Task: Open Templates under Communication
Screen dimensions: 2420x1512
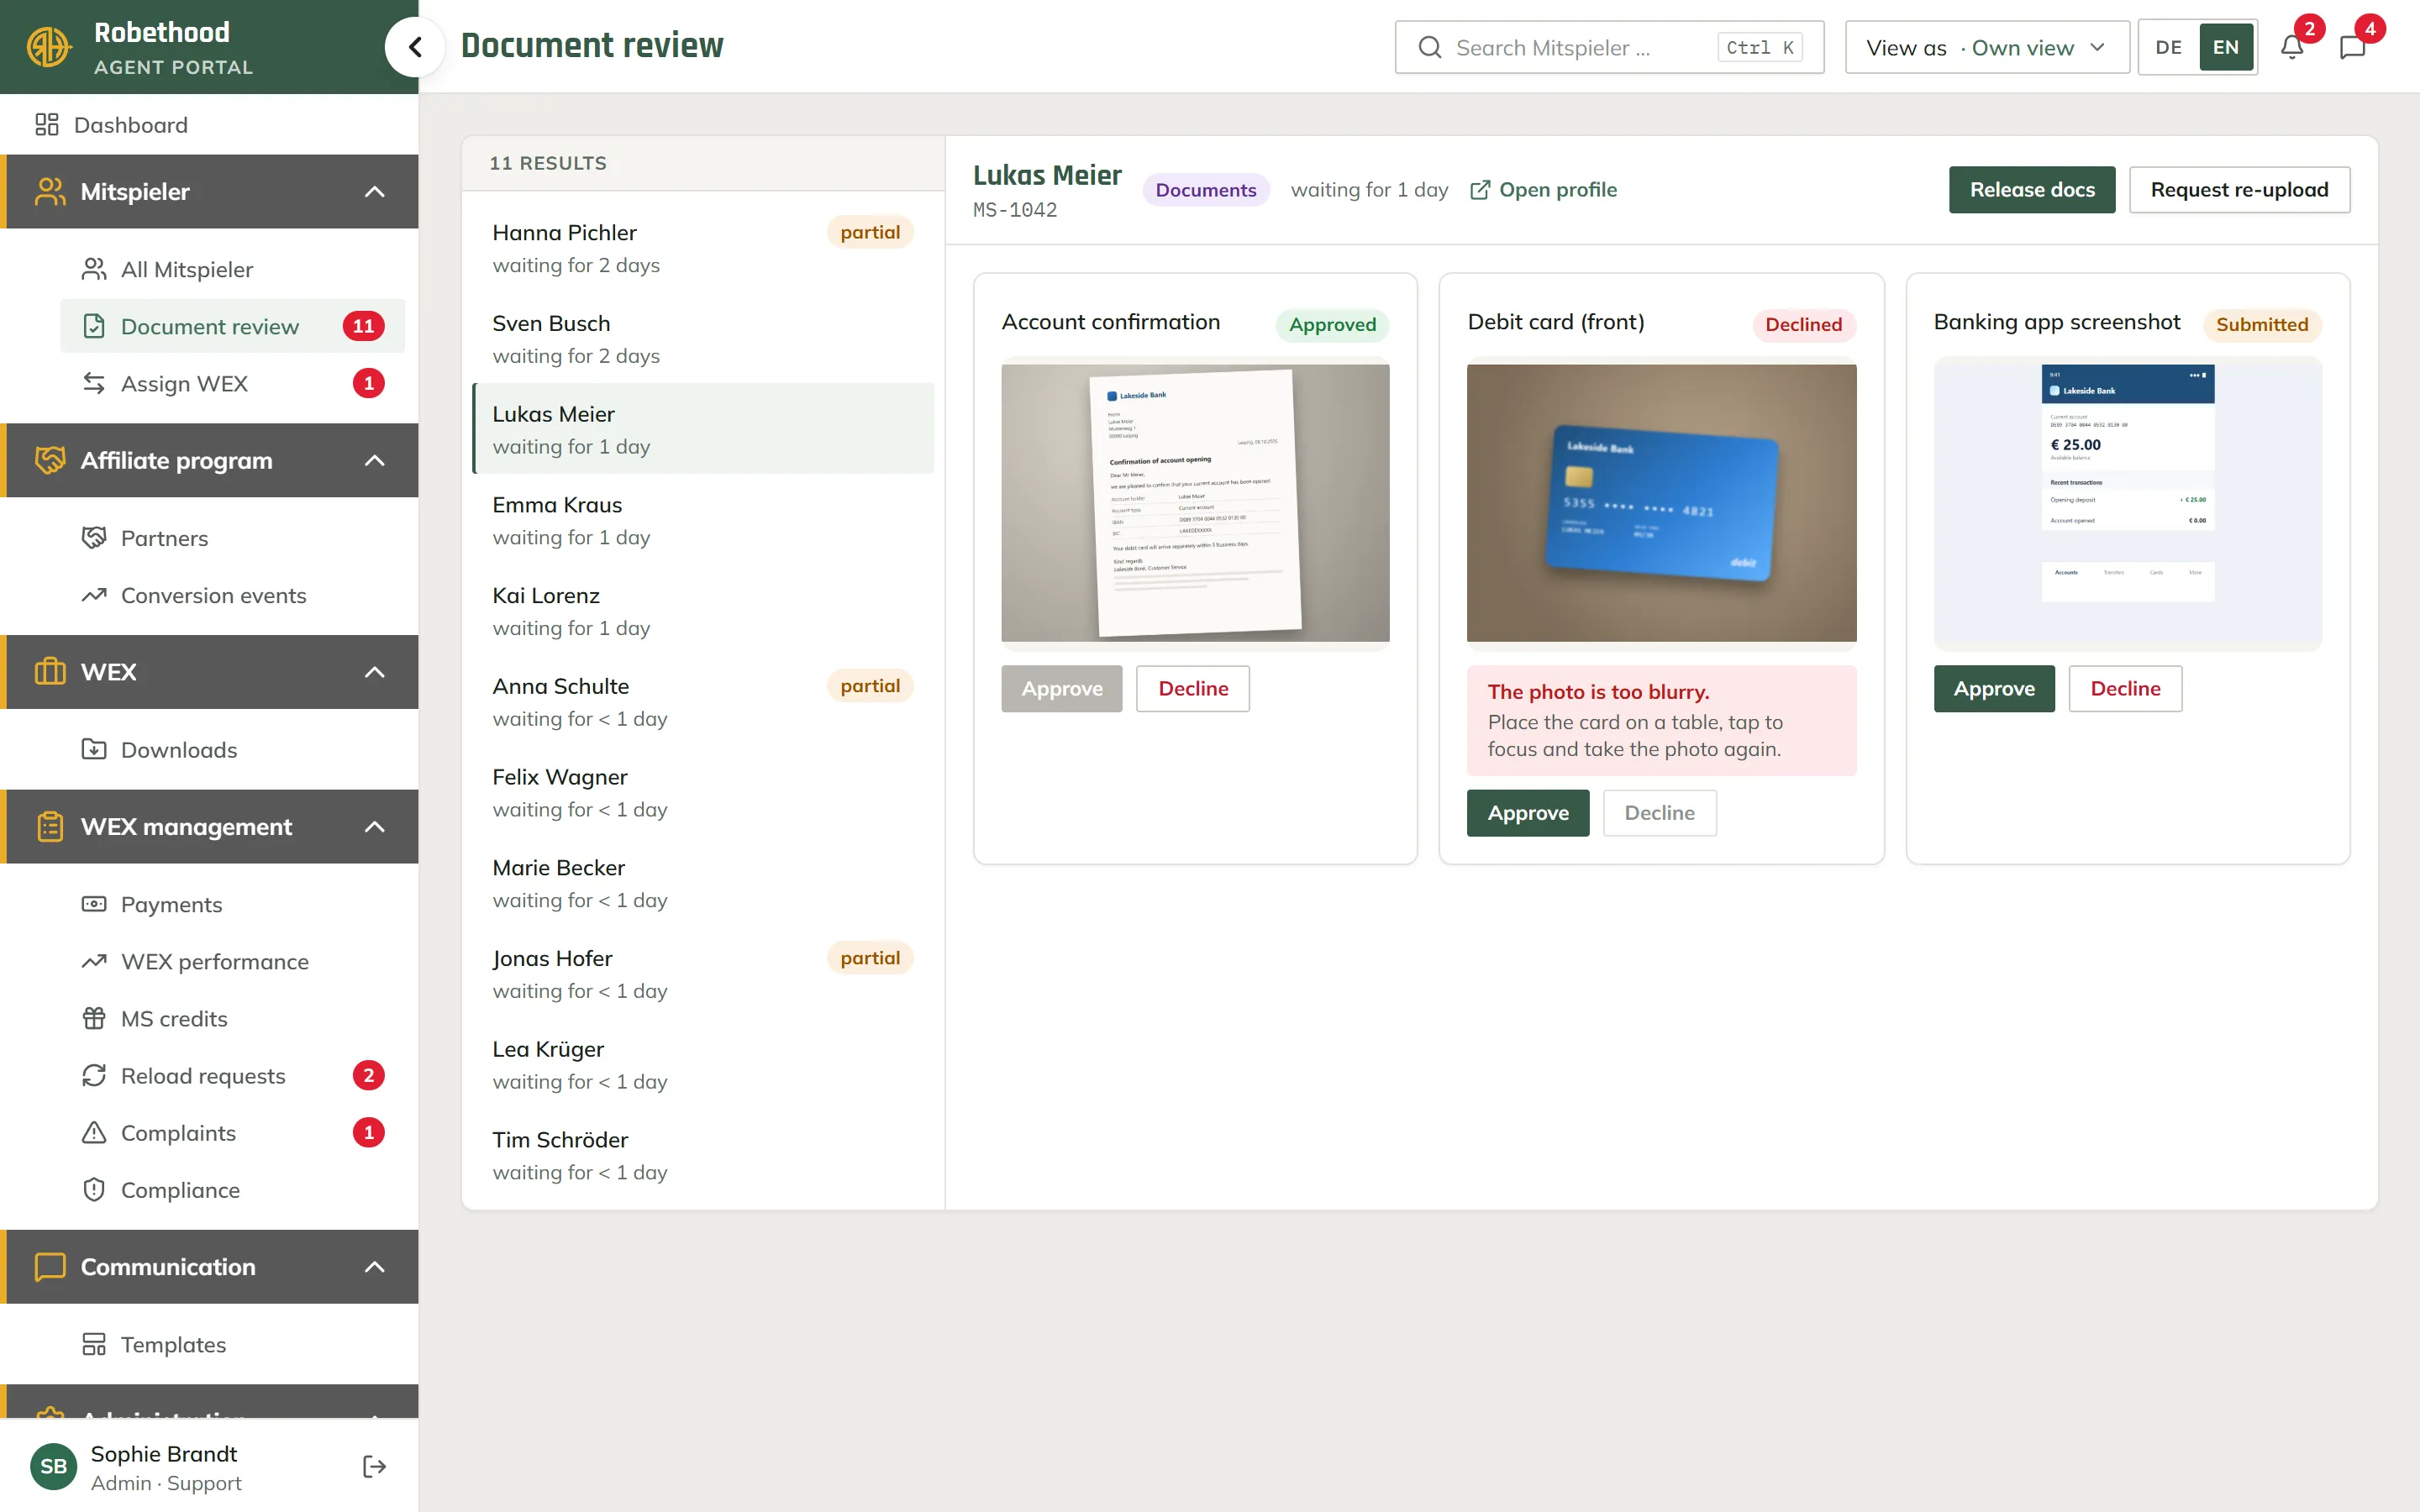Action: pyautogui.click(x=232, y=1344)
